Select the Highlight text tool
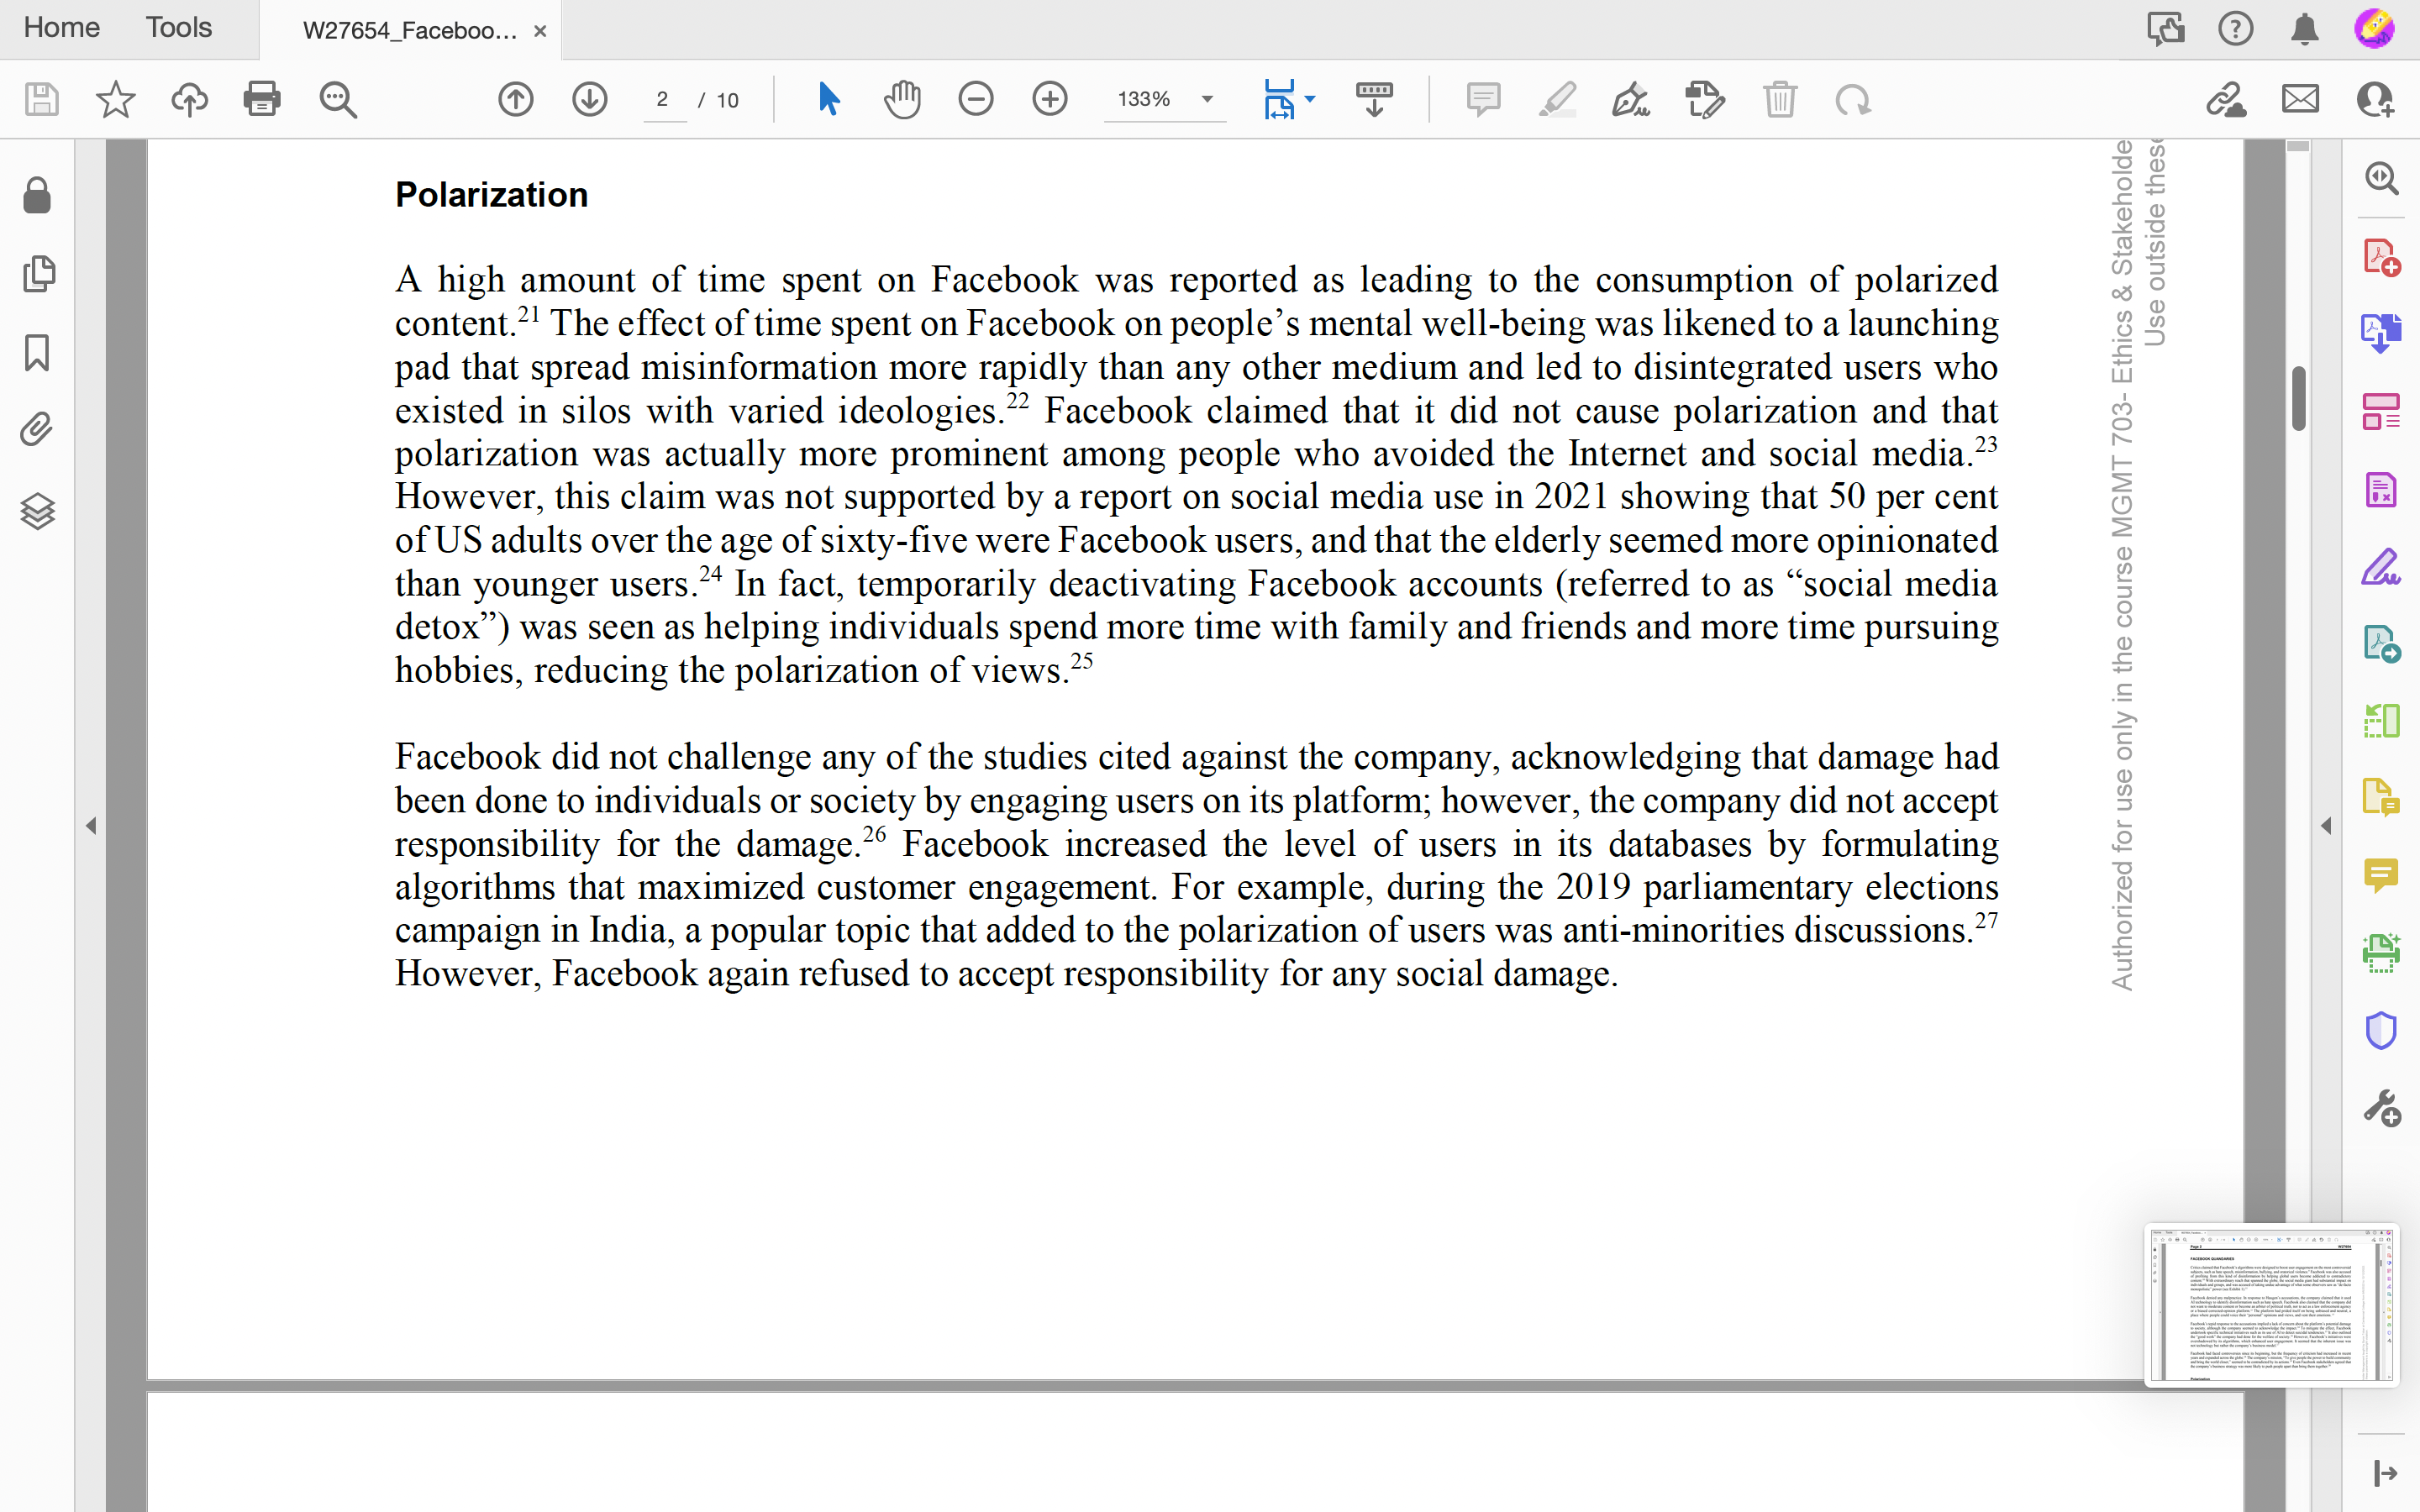 [1557, 99]
